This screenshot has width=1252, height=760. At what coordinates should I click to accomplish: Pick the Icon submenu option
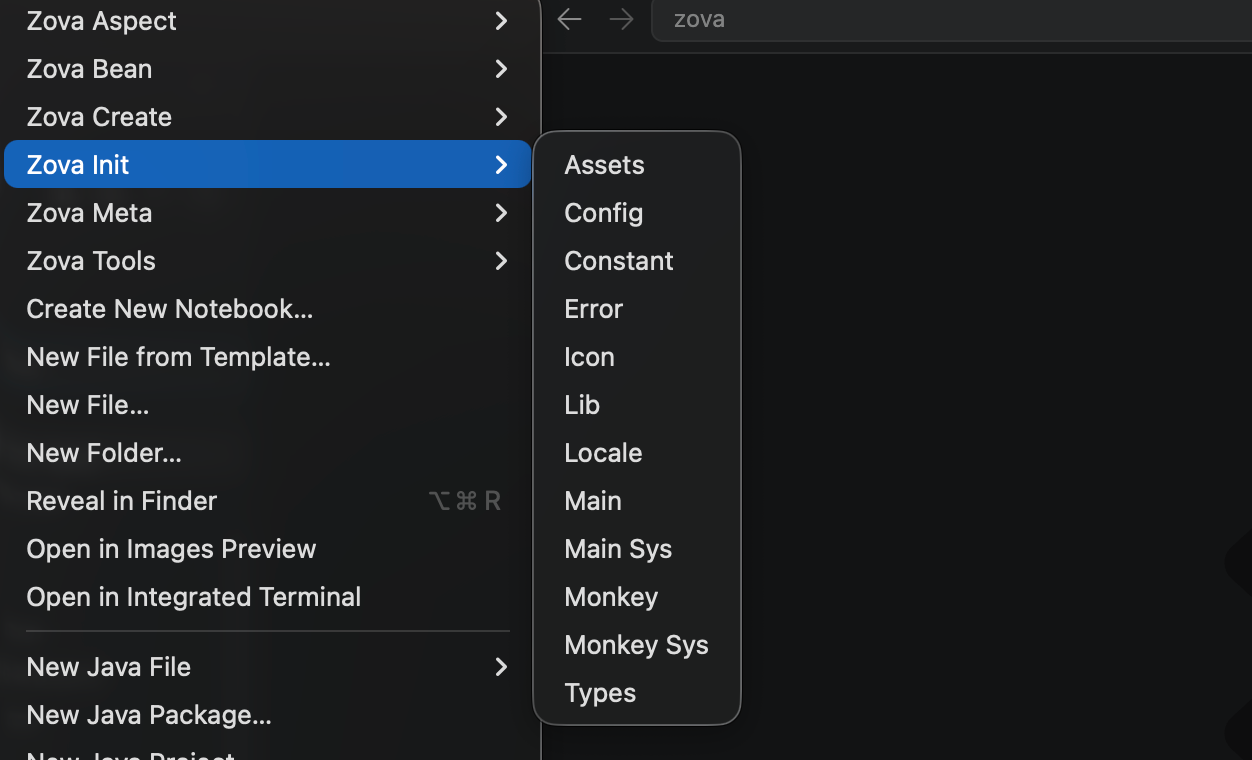pyautogui.click(x=590, y=357)
